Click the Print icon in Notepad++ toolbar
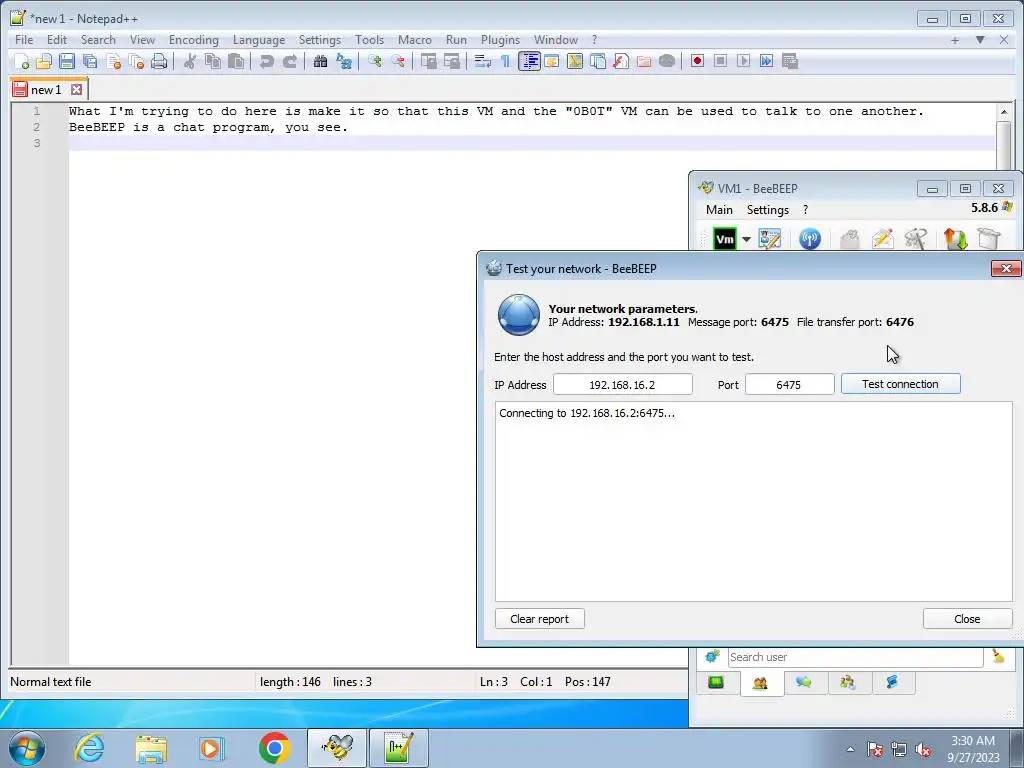This screenshot has width=1024, height=768. click(x=159, y=61)
